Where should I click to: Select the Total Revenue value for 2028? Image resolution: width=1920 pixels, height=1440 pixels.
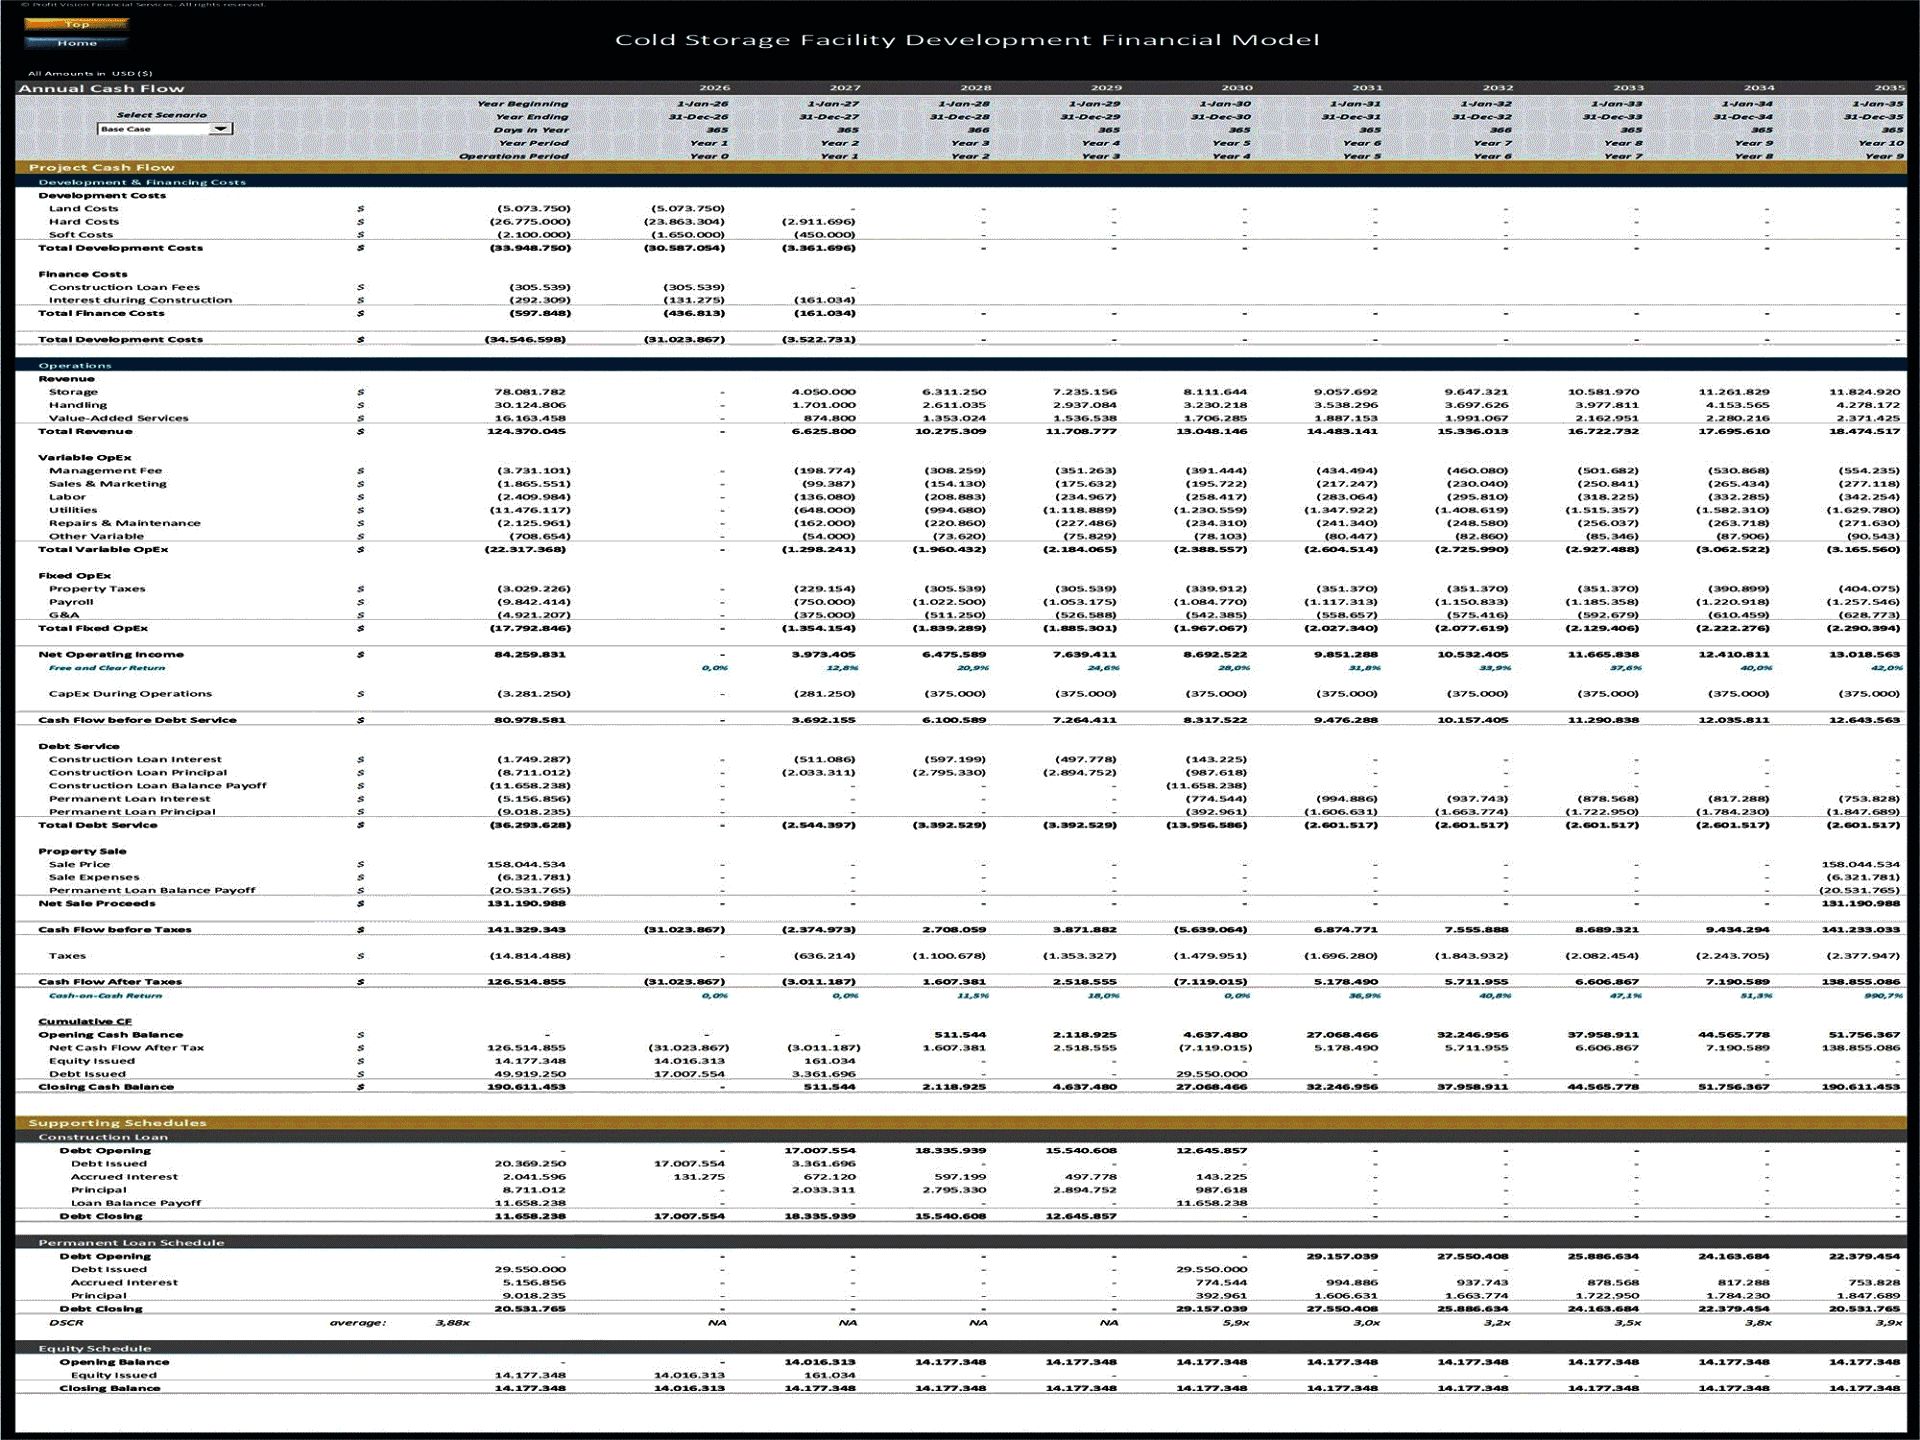click(951, 431)
